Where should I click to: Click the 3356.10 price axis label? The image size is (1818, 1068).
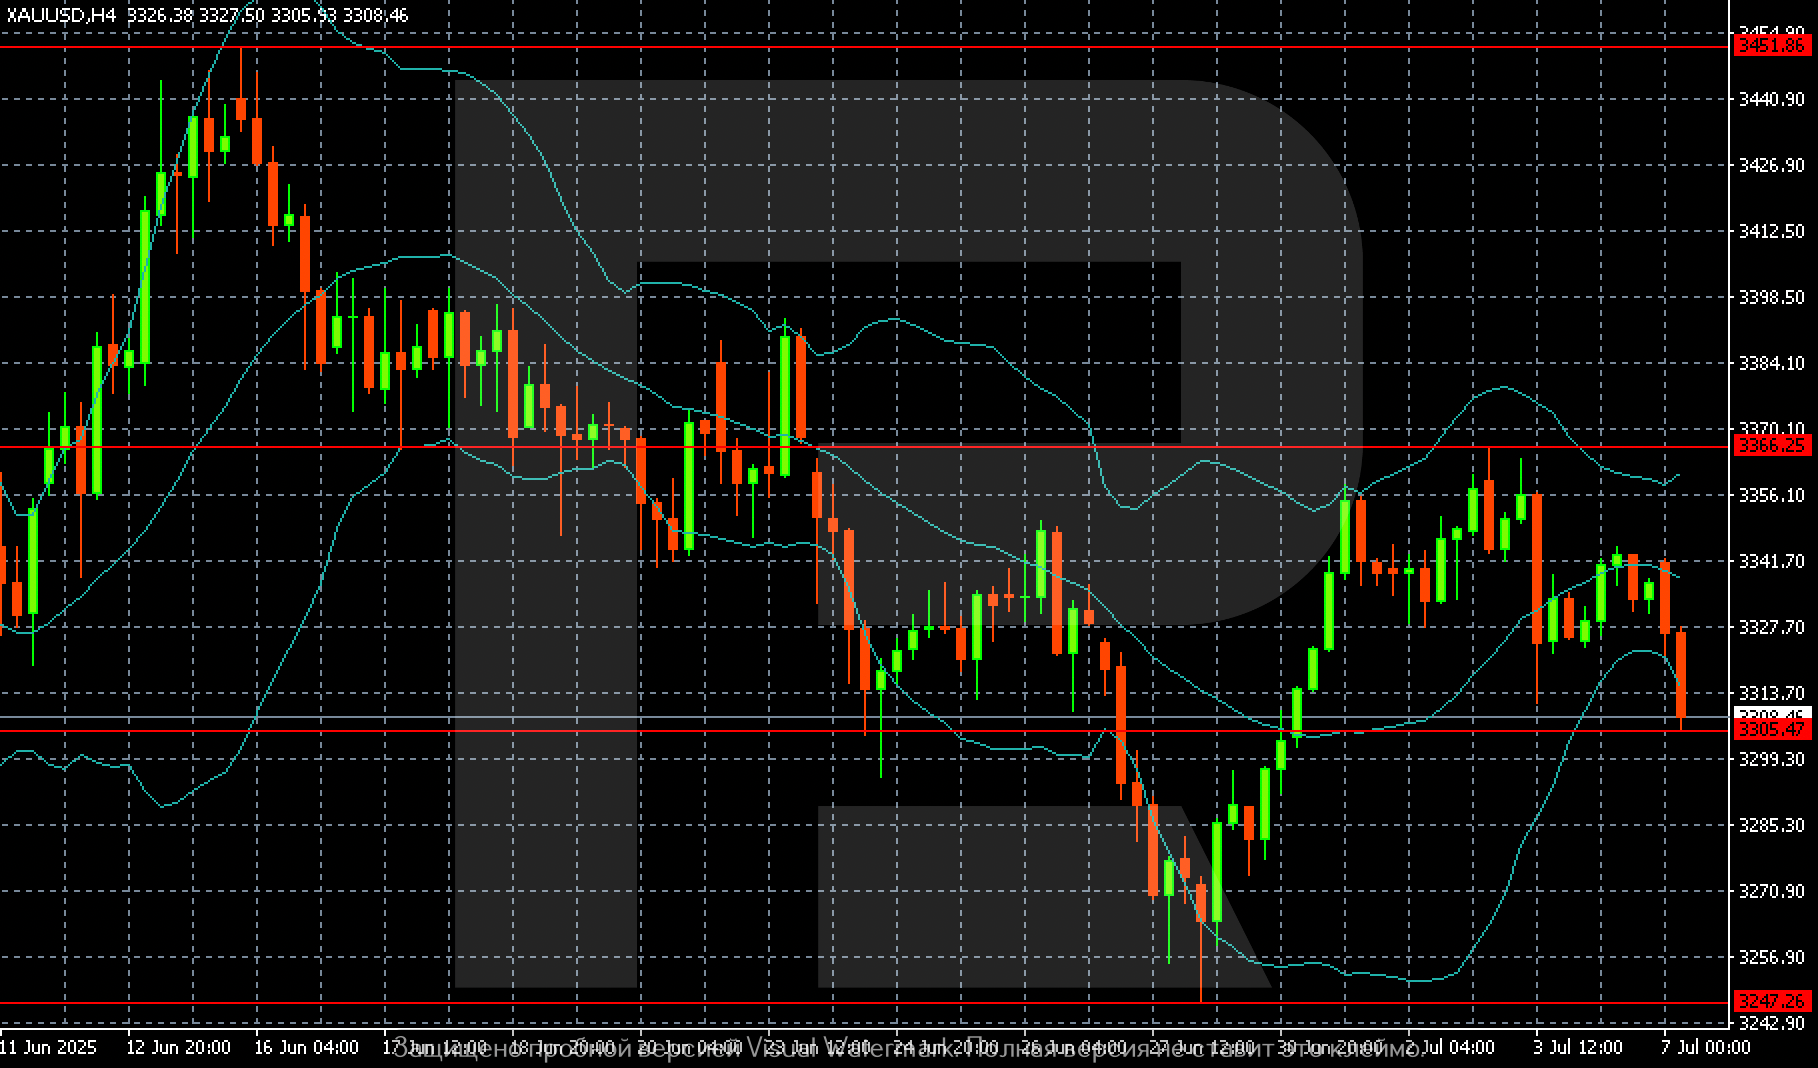(1771, 496)
